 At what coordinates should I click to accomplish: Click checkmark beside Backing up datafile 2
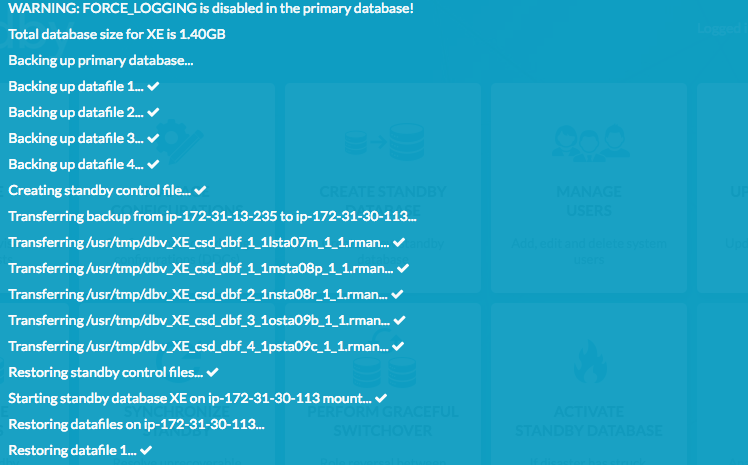(x=153, y=113)
